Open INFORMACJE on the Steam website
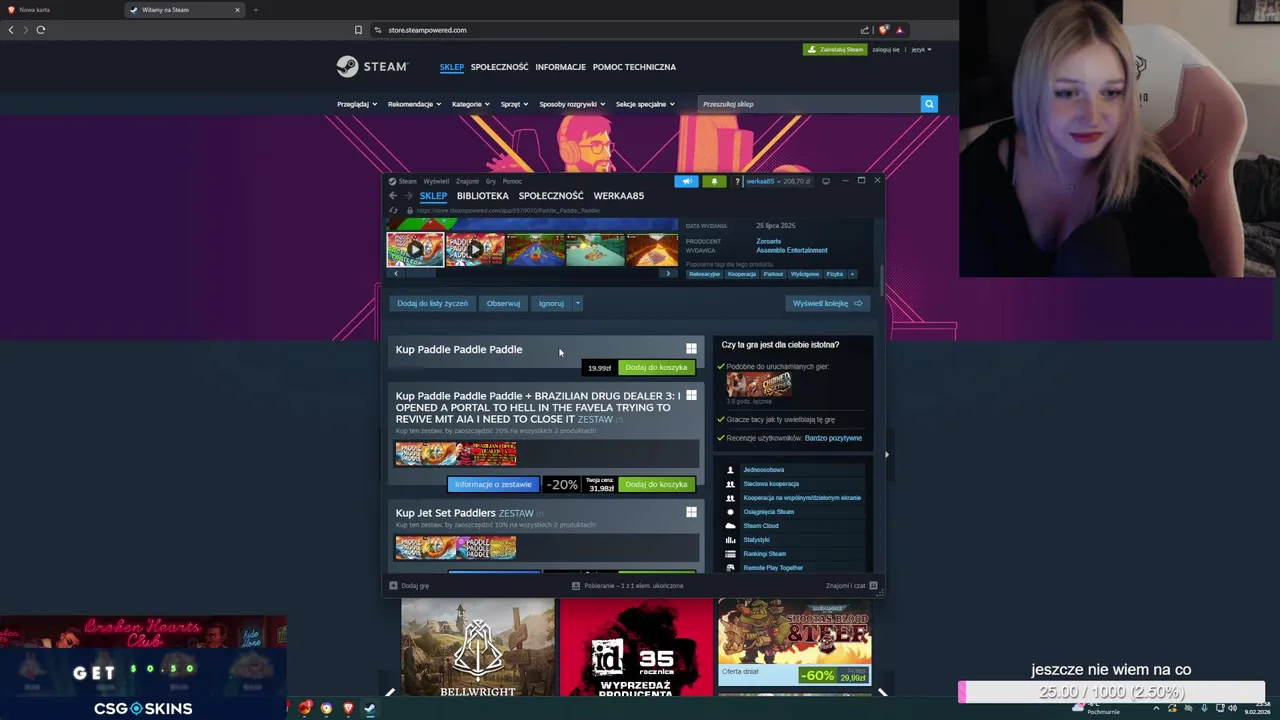Screen dimensions: 1280x720 point(560,67)
